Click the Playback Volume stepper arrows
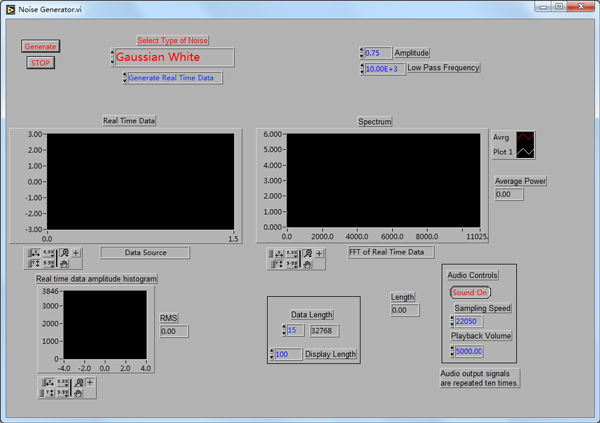Viewport: 600px width, 423px height. pyautogui.click(x=452, y=351)
